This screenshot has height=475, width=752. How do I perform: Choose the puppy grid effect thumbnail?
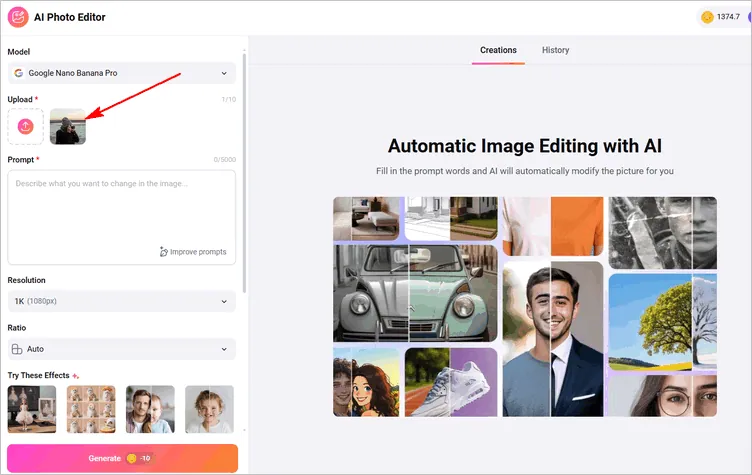91,409
